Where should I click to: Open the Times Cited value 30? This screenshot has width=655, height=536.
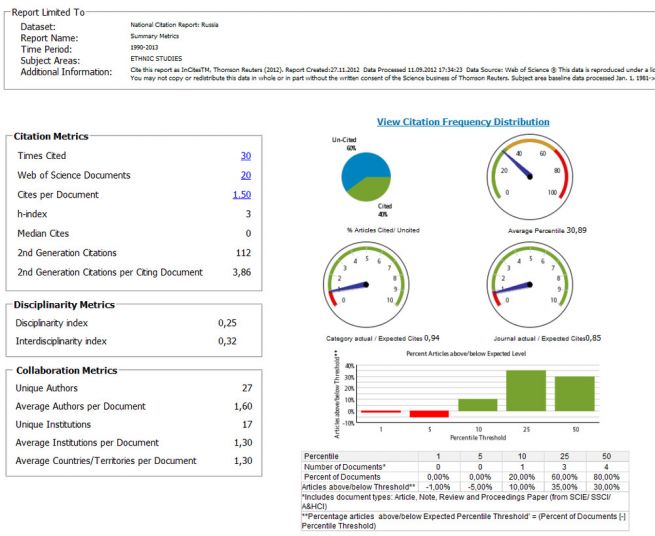coord(246,156)
